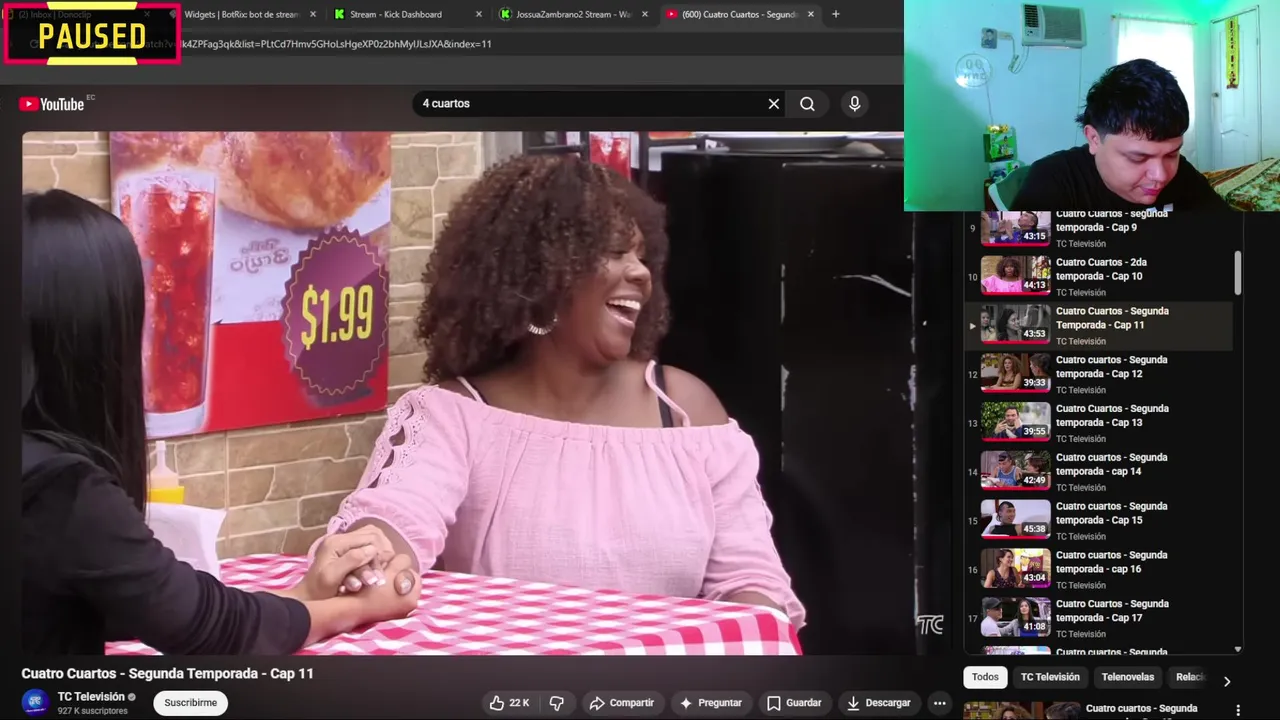This screenshot has height=720, width=1280.
Task: Click the video title Cuatro Cuartos Cap 11
Action: (167, 673)
